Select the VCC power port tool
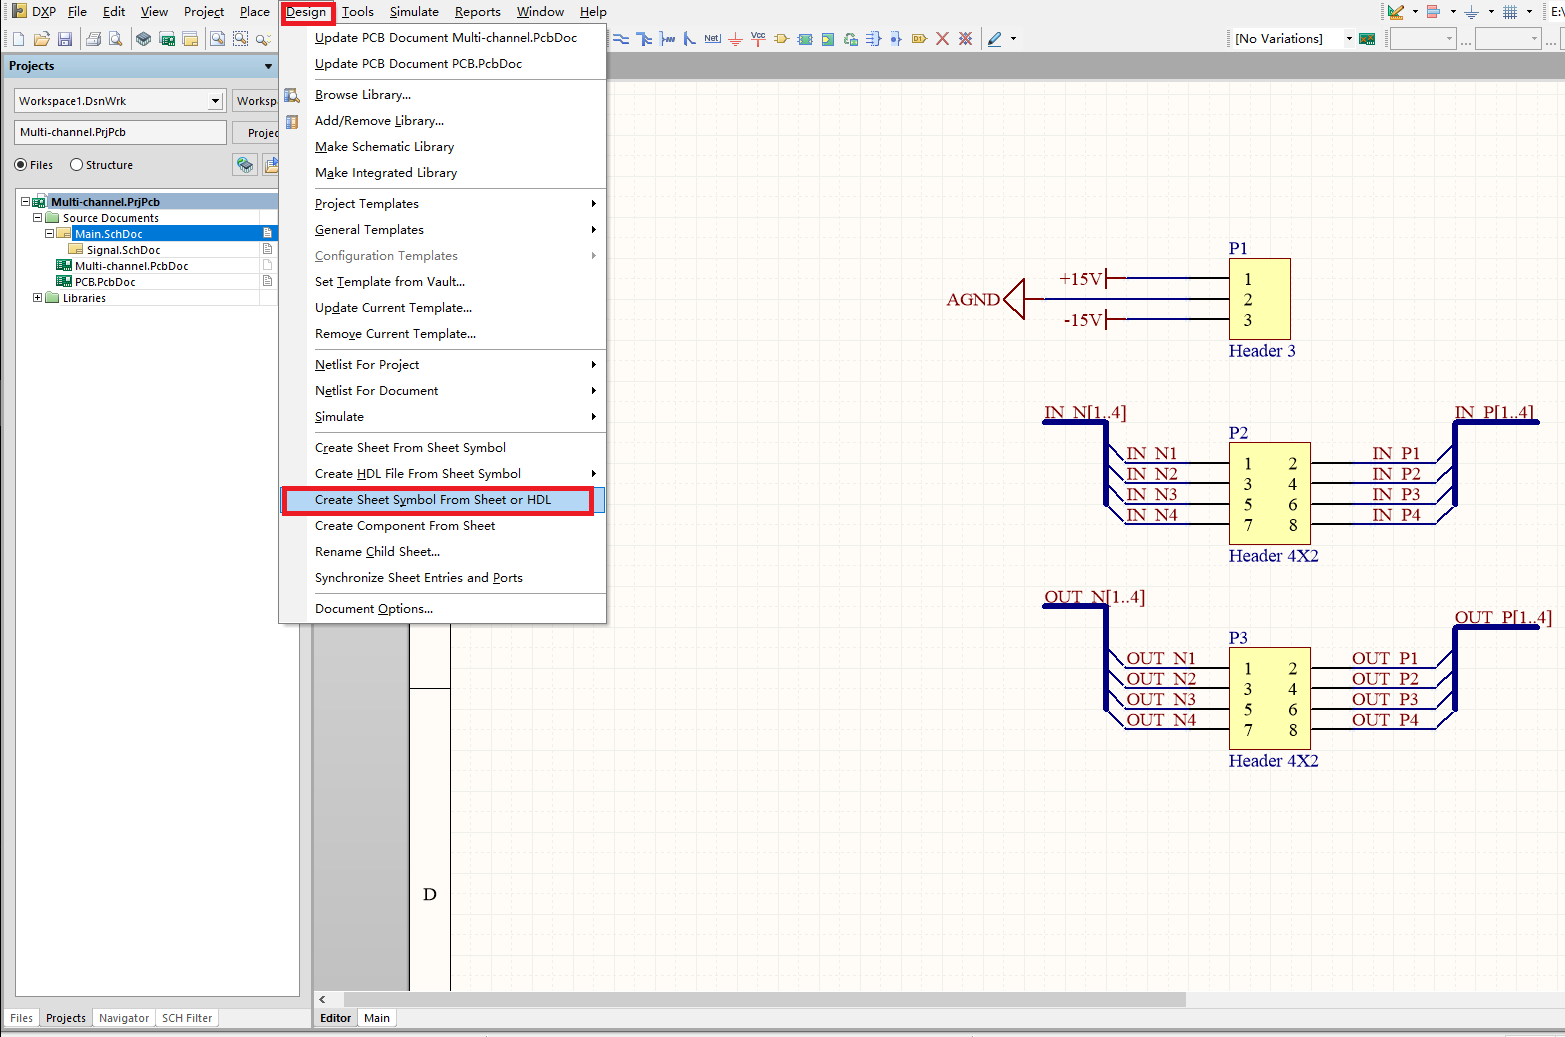Screen dimensions: 1565x1037 click(x=758, y=39)
